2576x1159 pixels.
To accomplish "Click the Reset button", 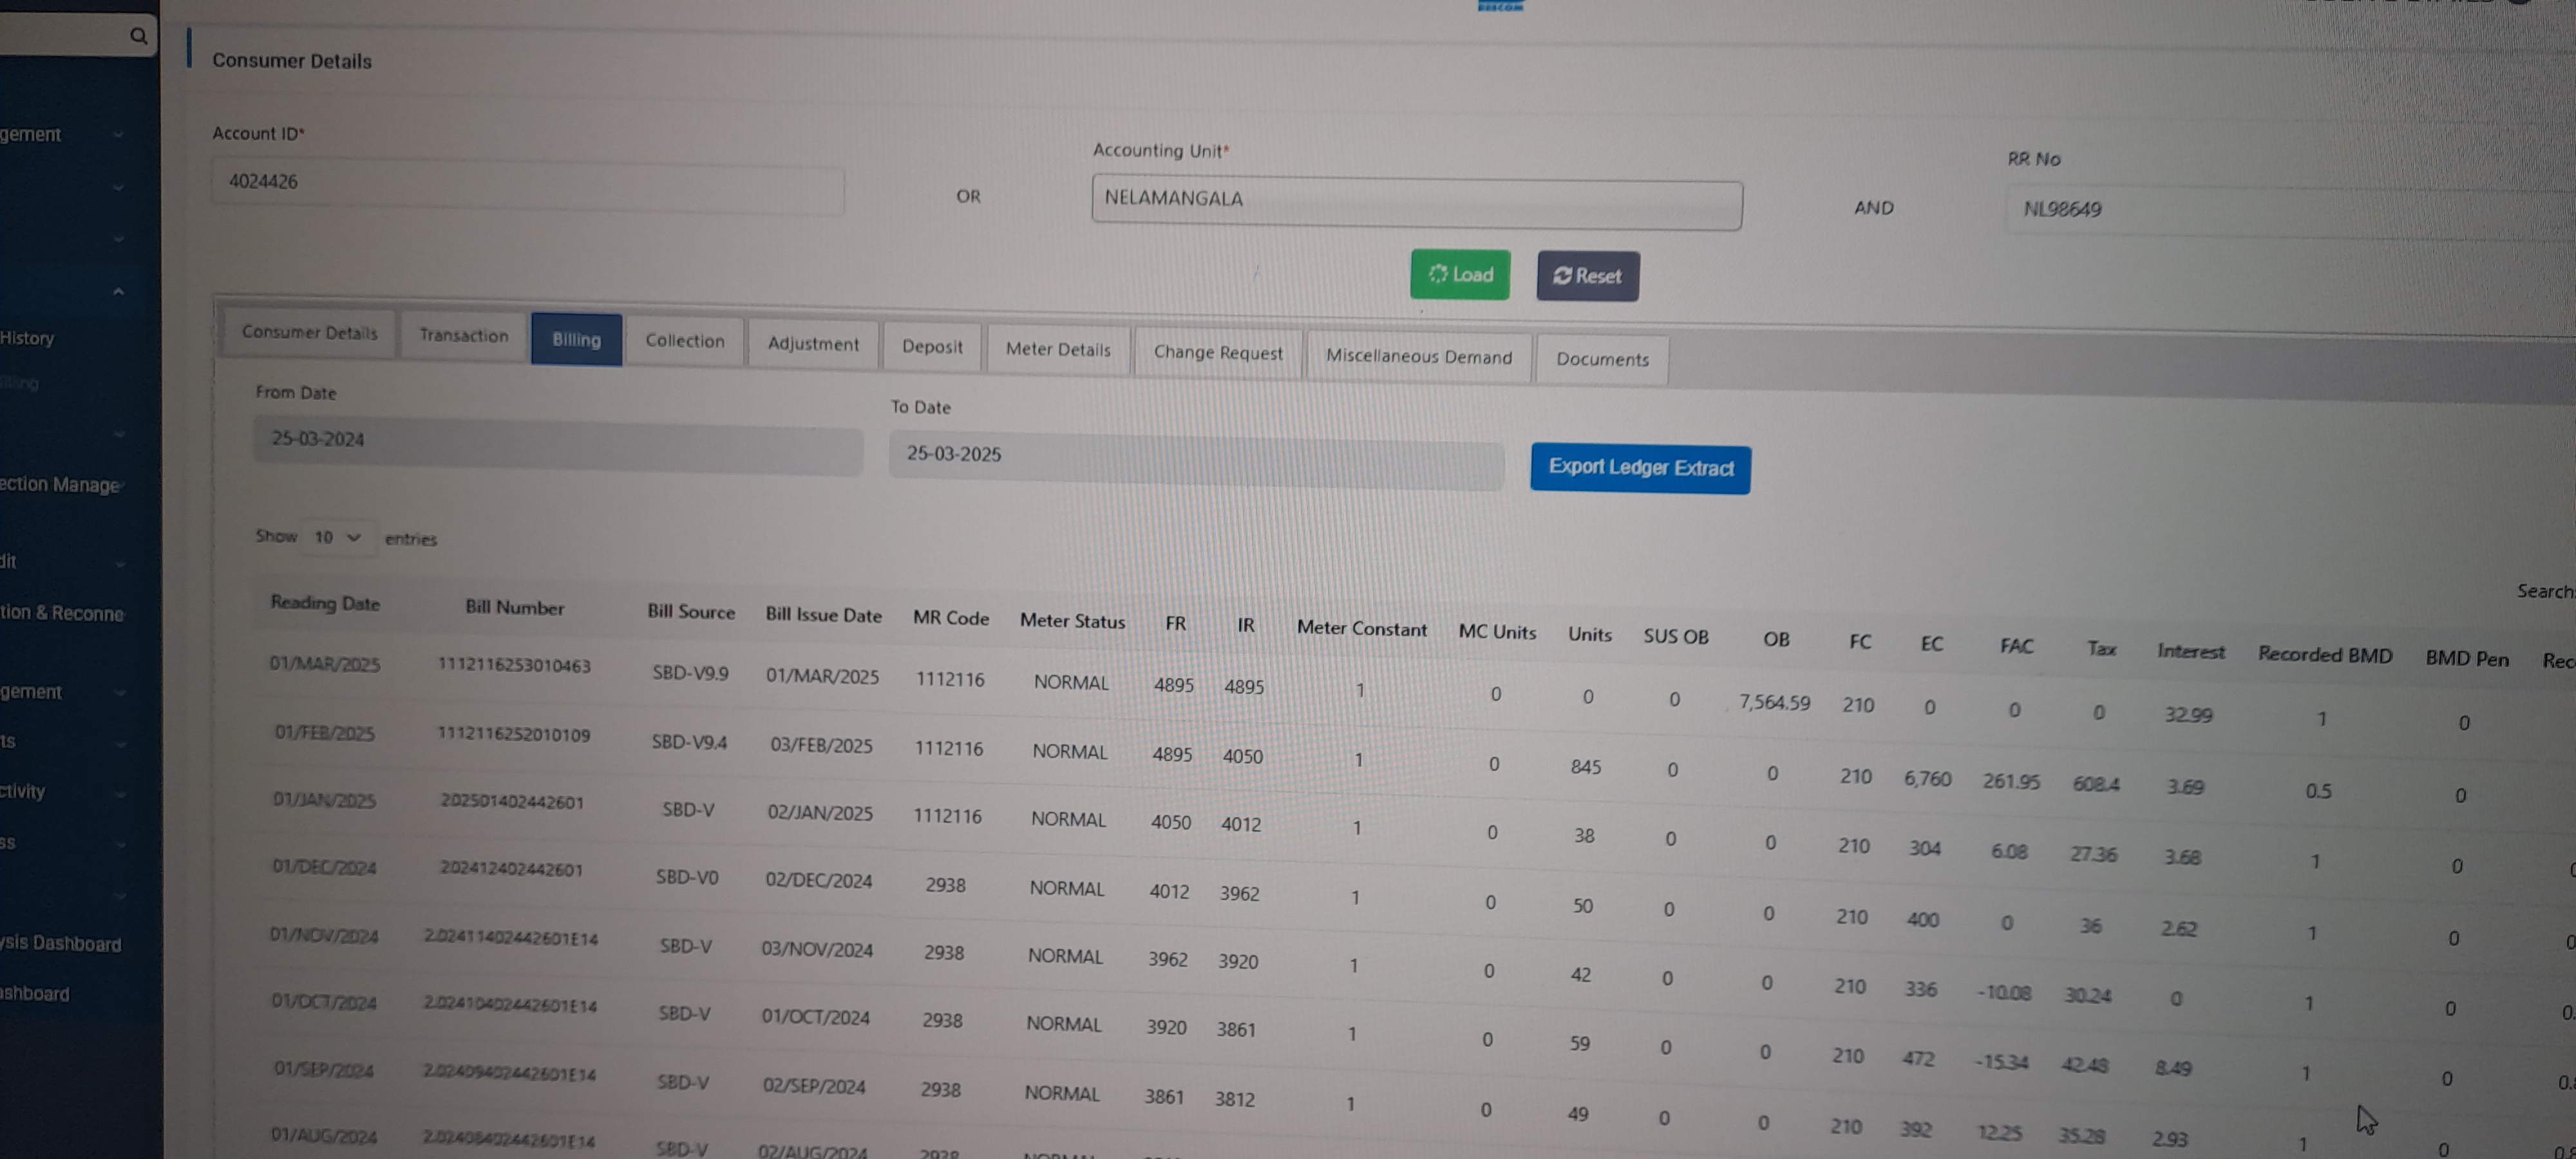I will click(1587, 276).
